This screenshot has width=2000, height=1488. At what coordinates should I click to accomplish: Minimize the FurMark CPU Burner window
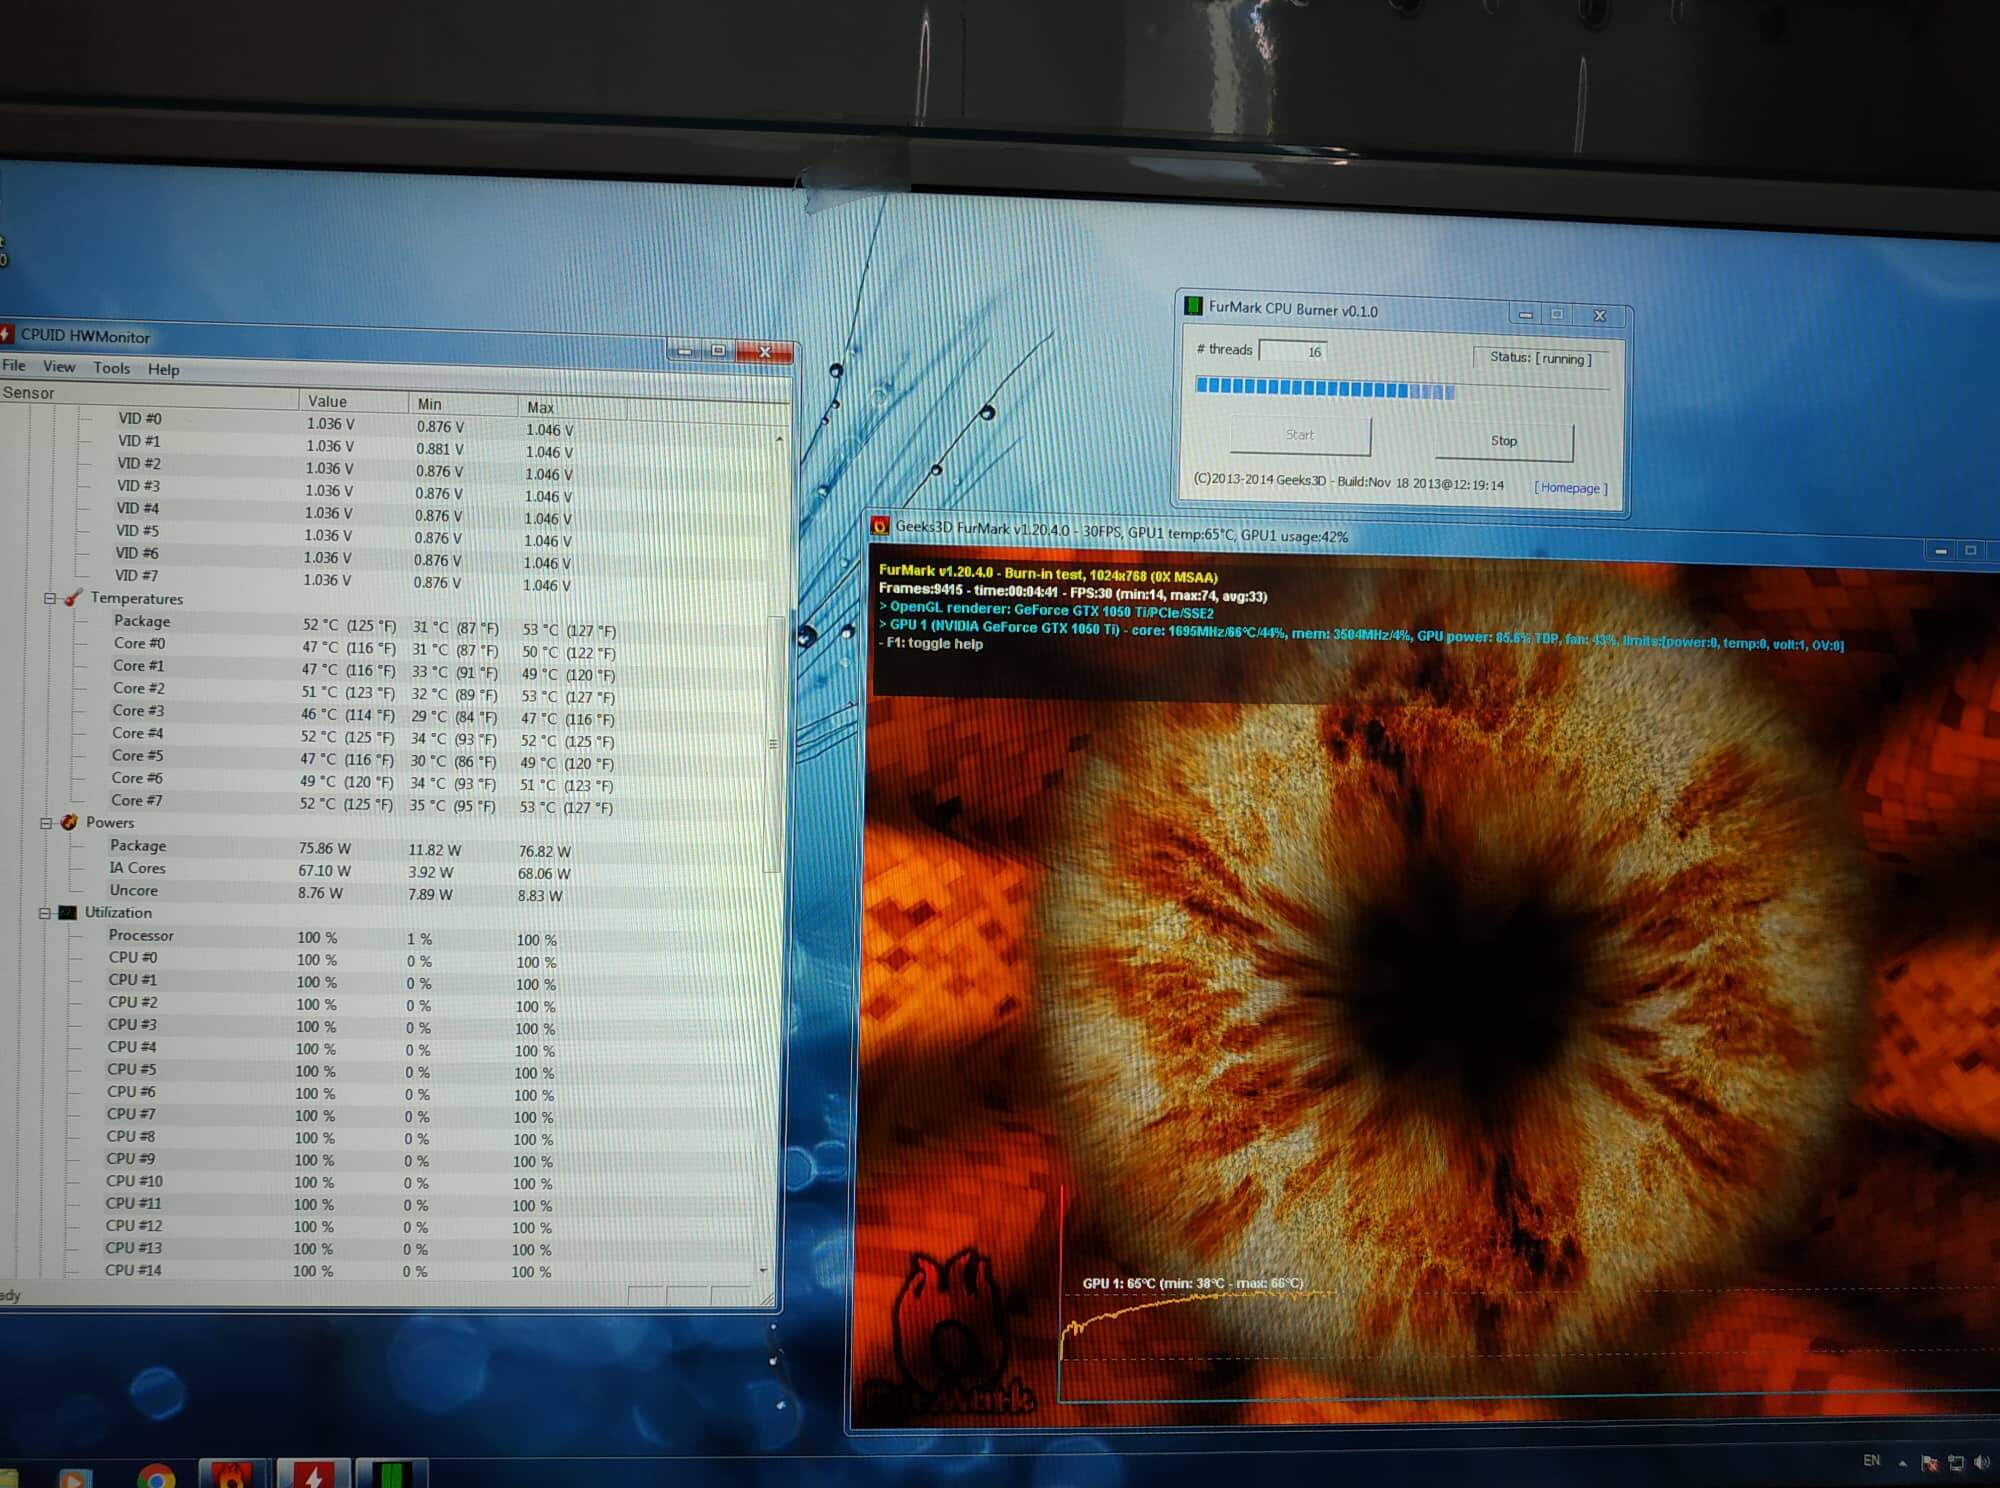click(1526, 315)
